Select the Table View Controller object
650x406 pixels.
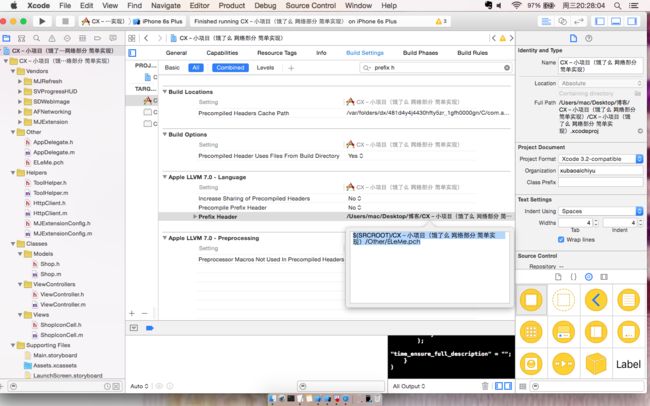[628, 299]
